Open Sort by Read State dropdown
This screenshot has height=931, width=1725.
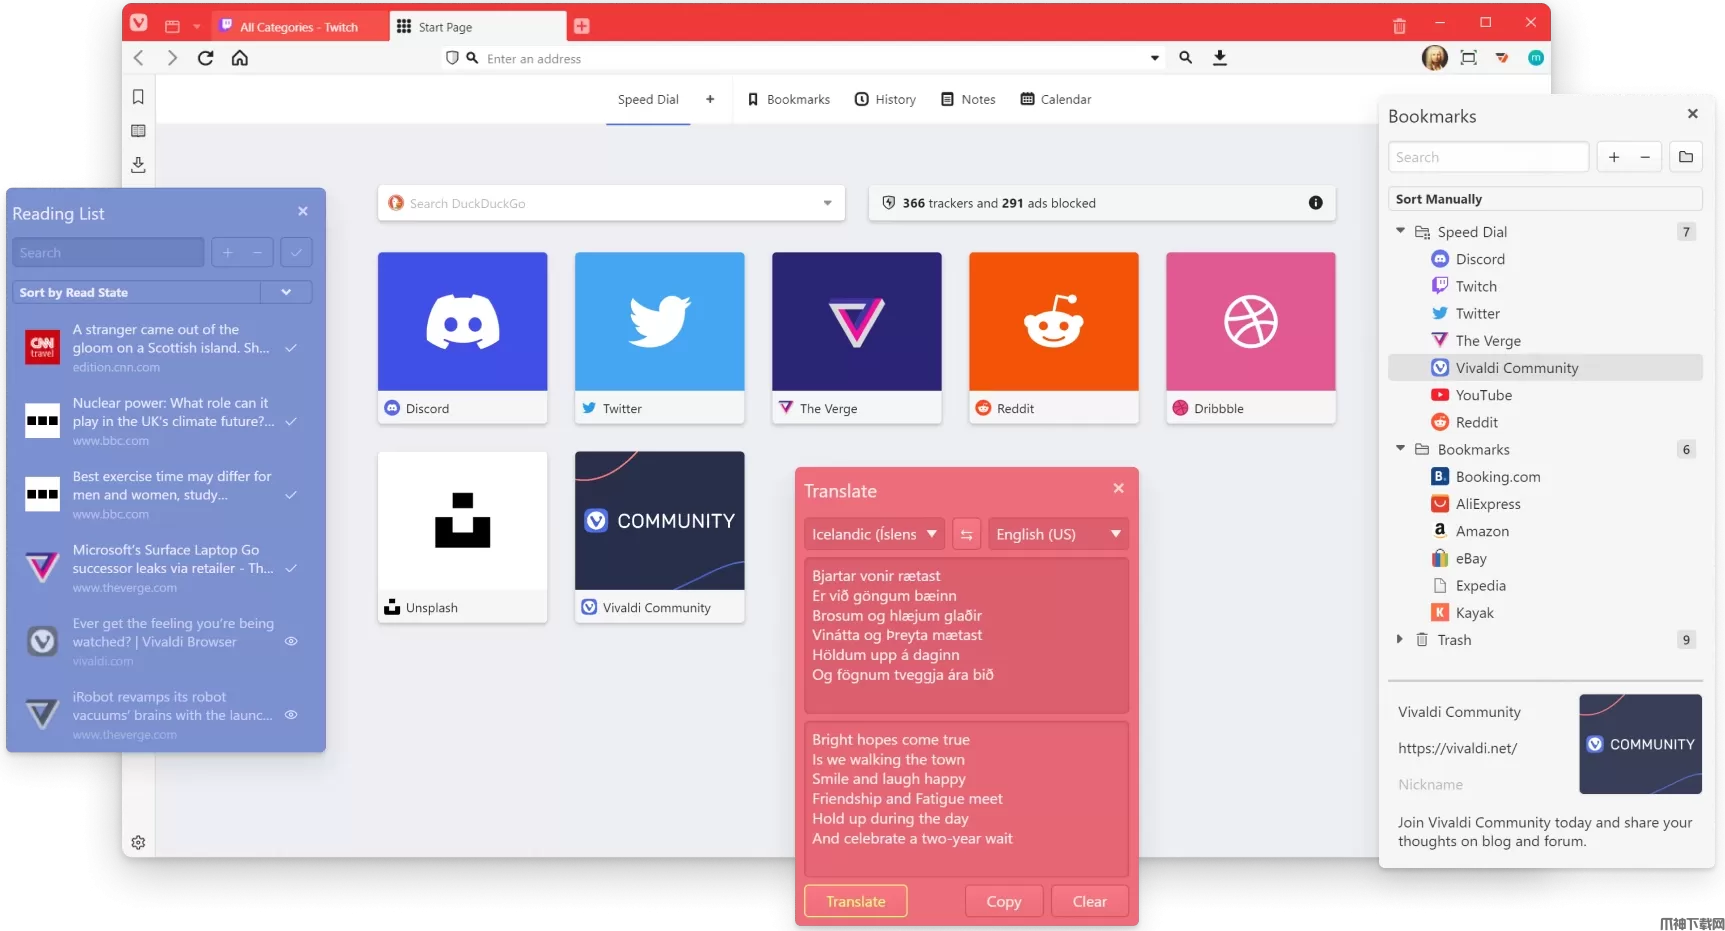tap(286, 292)
